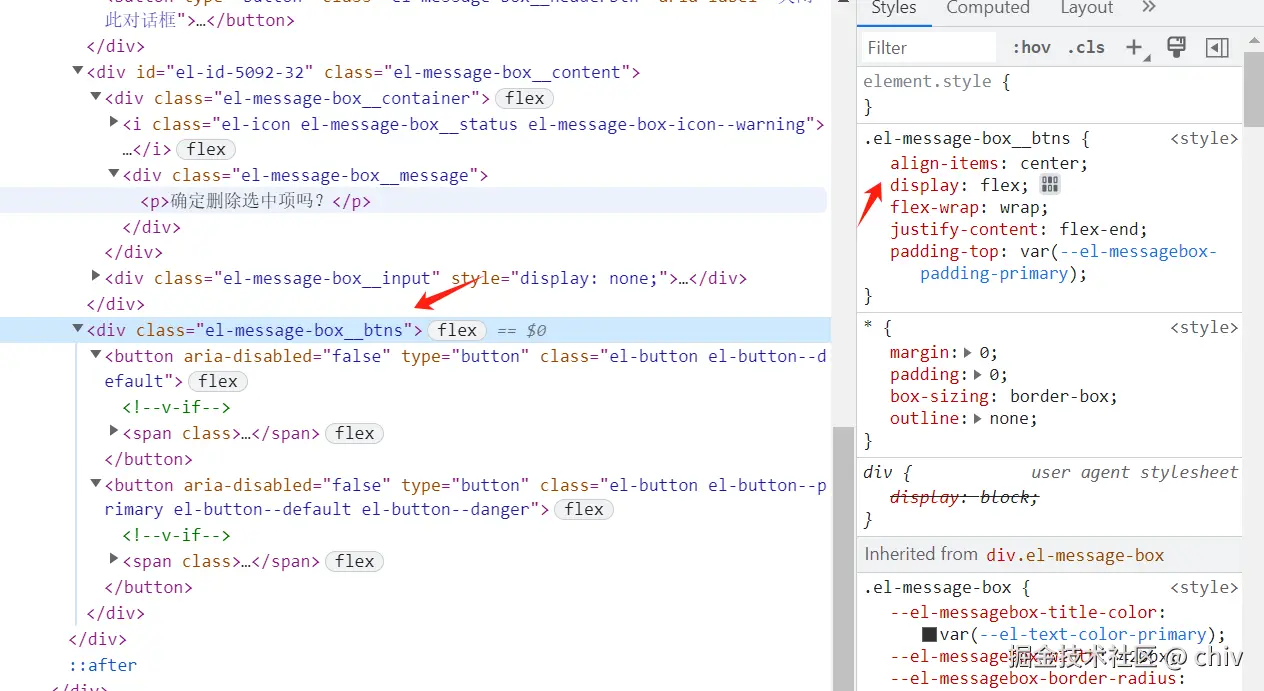Expand the el-message-box__input div

96,276
